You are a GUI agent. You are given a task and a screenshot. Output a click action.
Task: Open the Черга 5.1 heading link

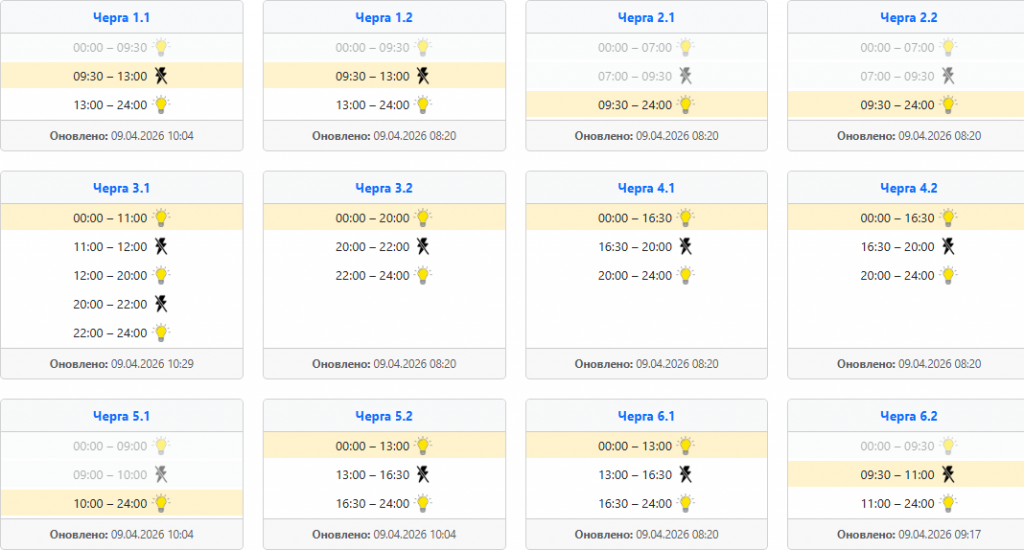121,416
